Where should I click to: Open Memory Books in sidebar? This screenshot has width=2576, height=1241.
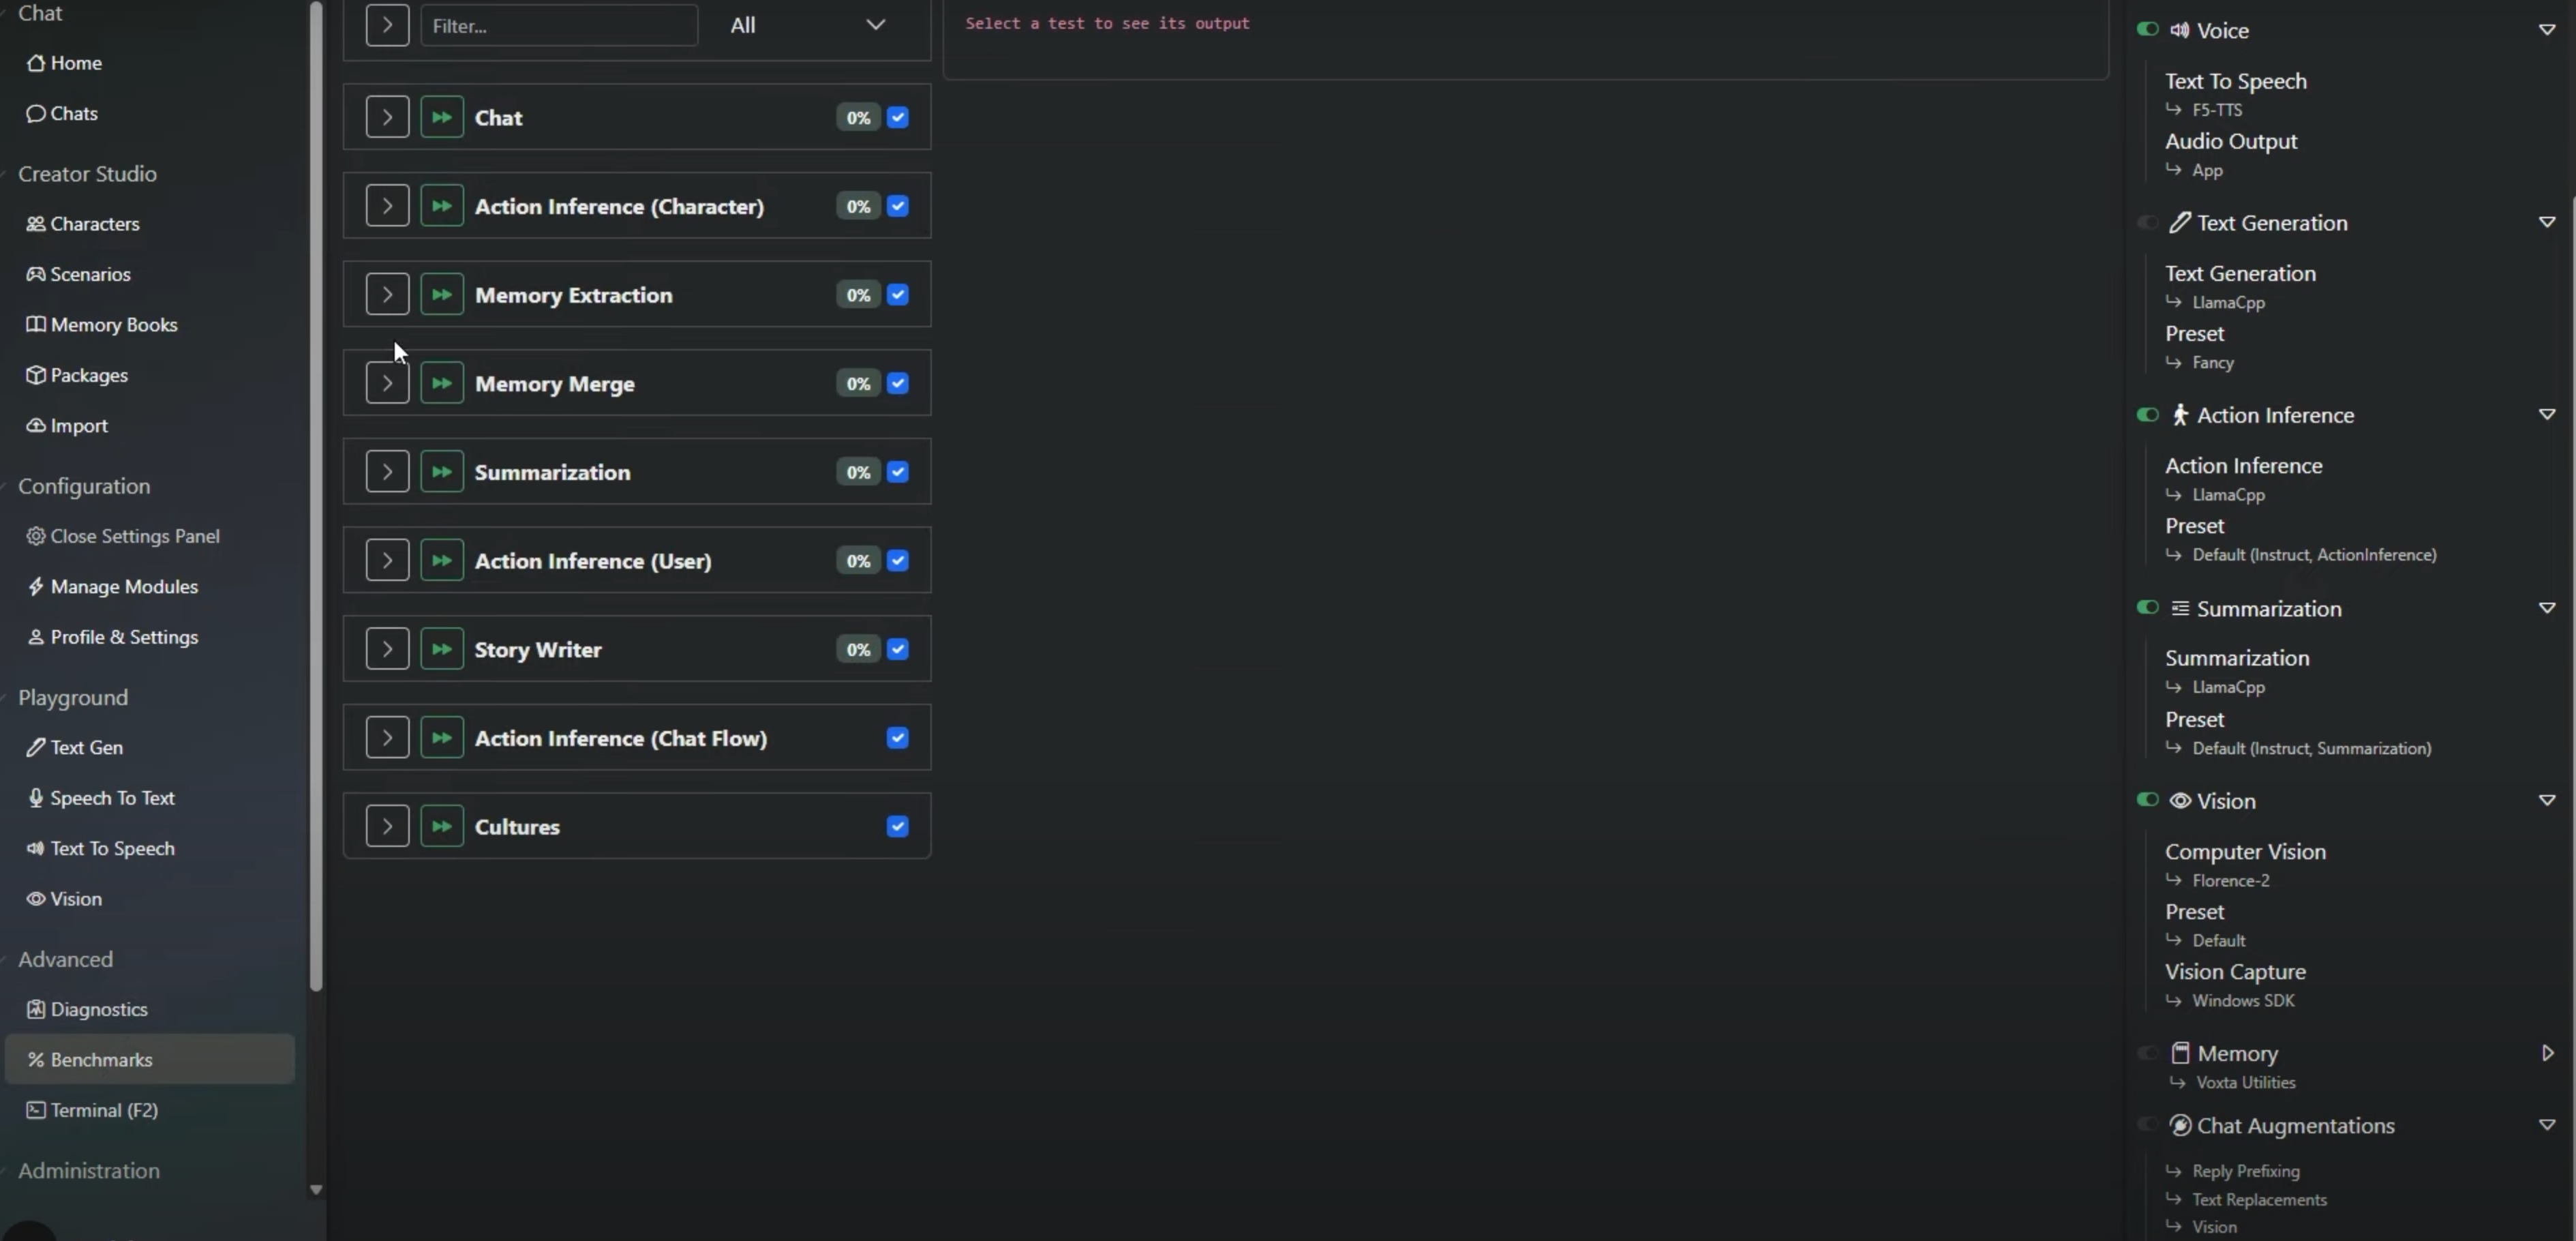[x=113, y=325]
